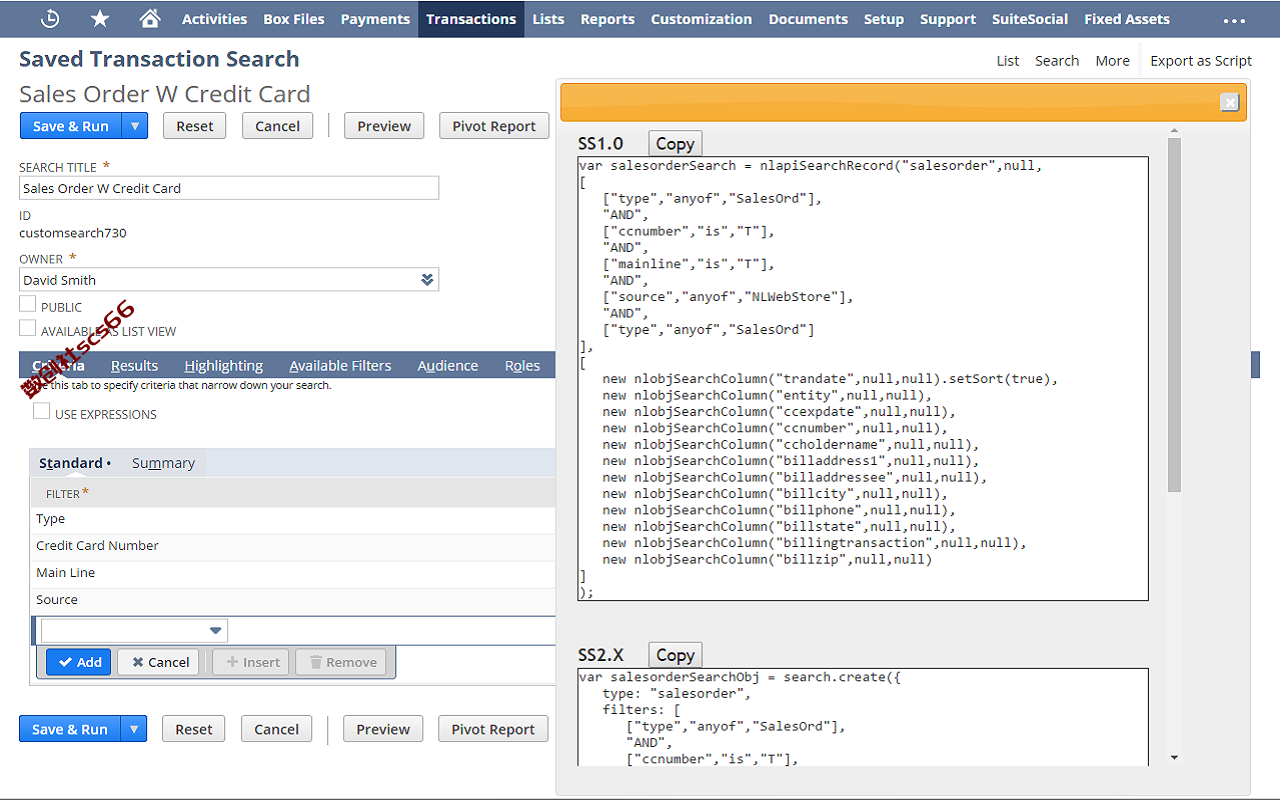Go to the Home house icon

tap(150, 19)
